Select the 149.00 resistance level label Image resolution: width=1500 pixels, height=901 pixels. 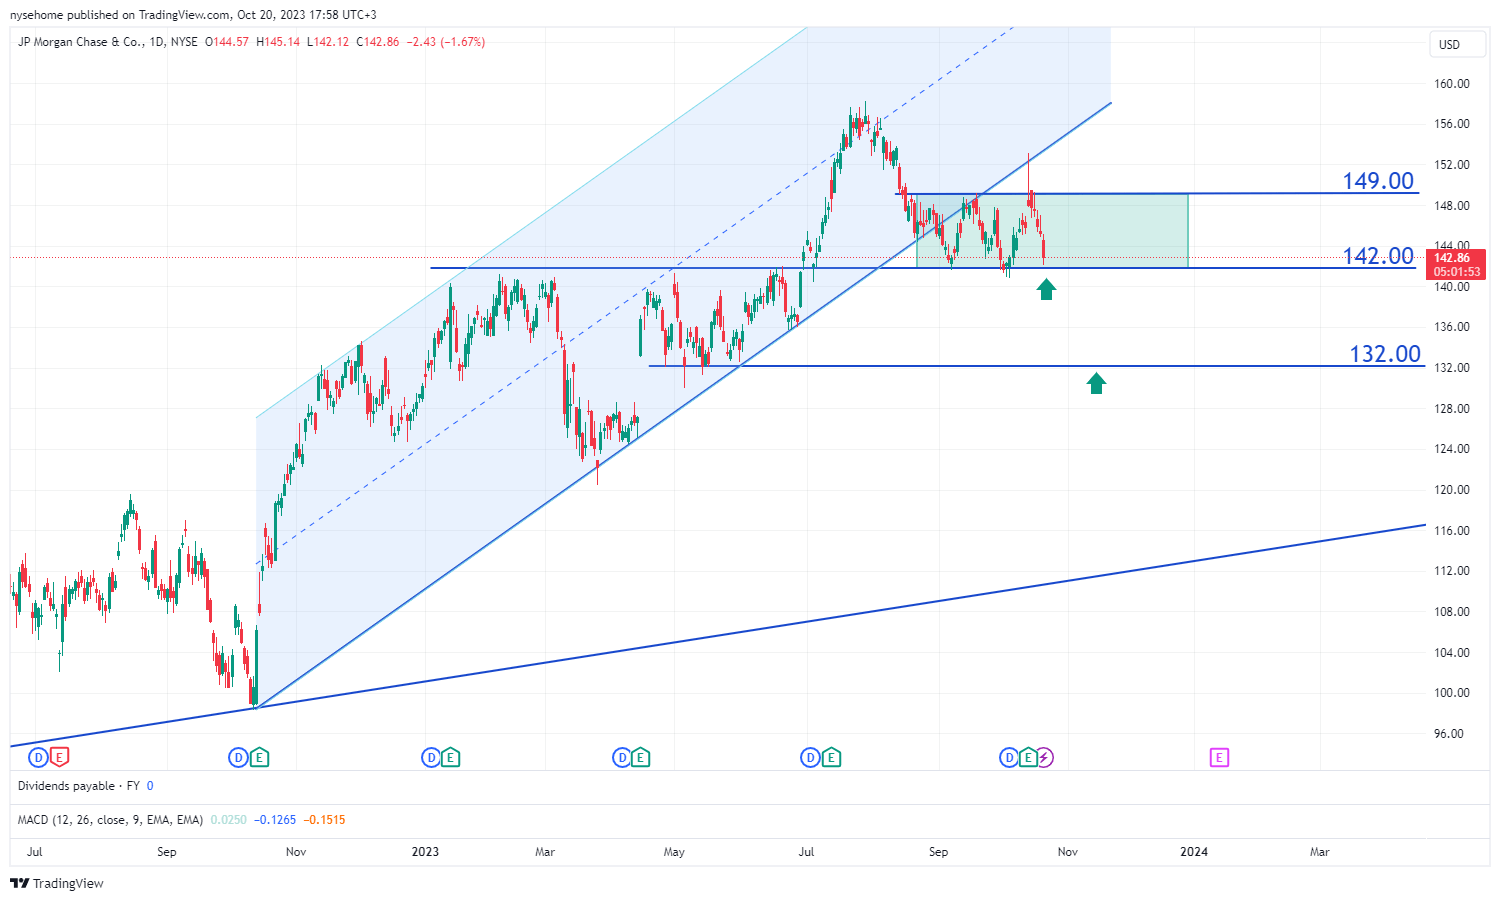click(x=1378, y=181)
